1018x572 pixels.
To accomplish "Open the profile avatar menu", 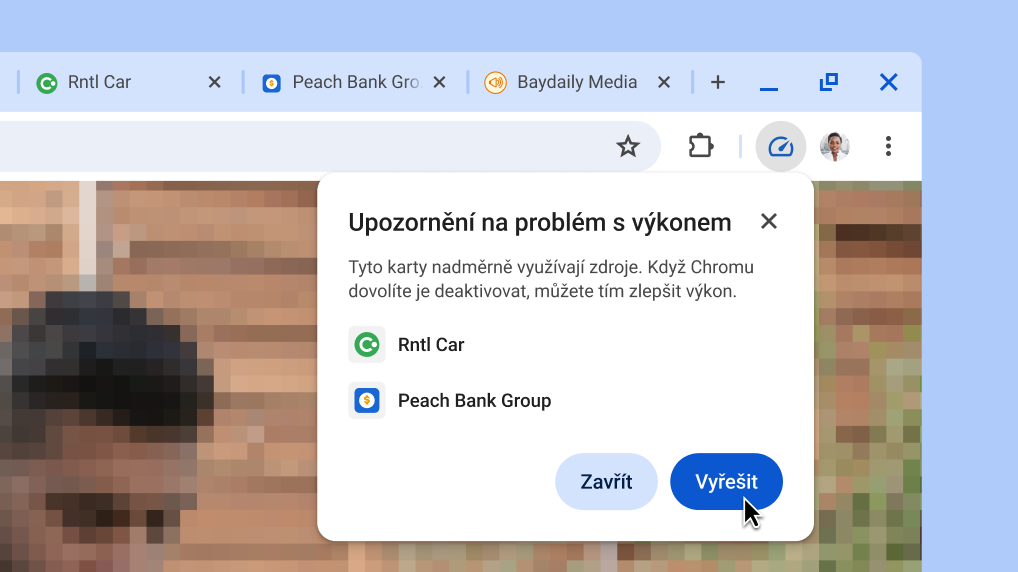I will 834,146.
